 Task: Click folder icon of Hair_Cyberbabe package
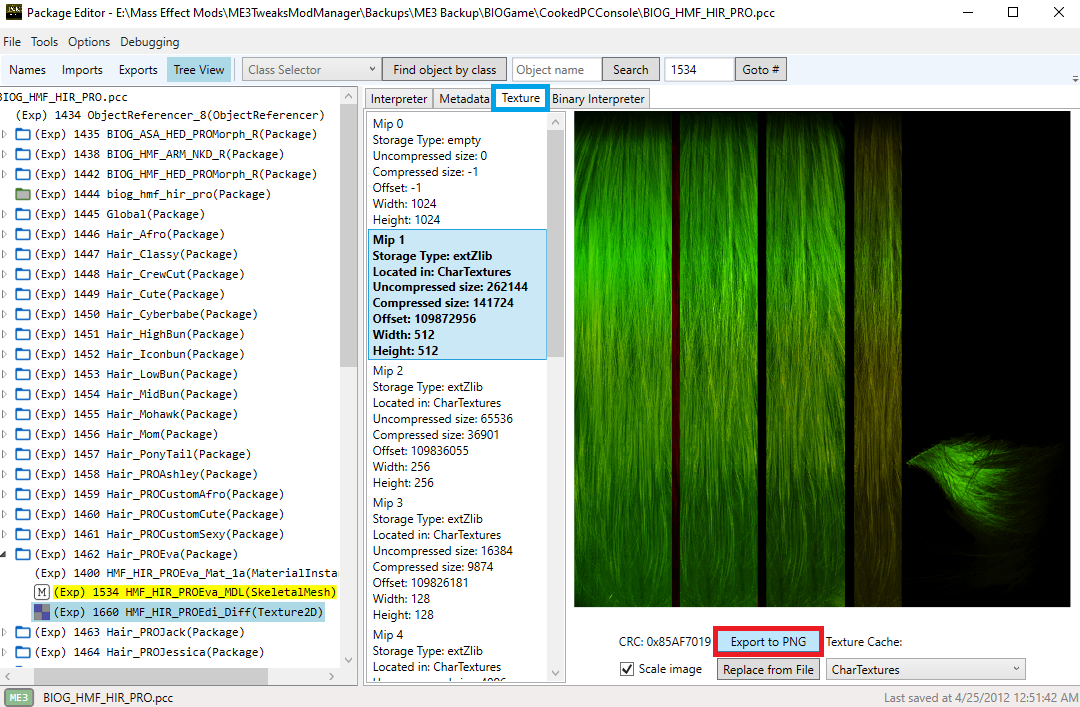[23, 314]
